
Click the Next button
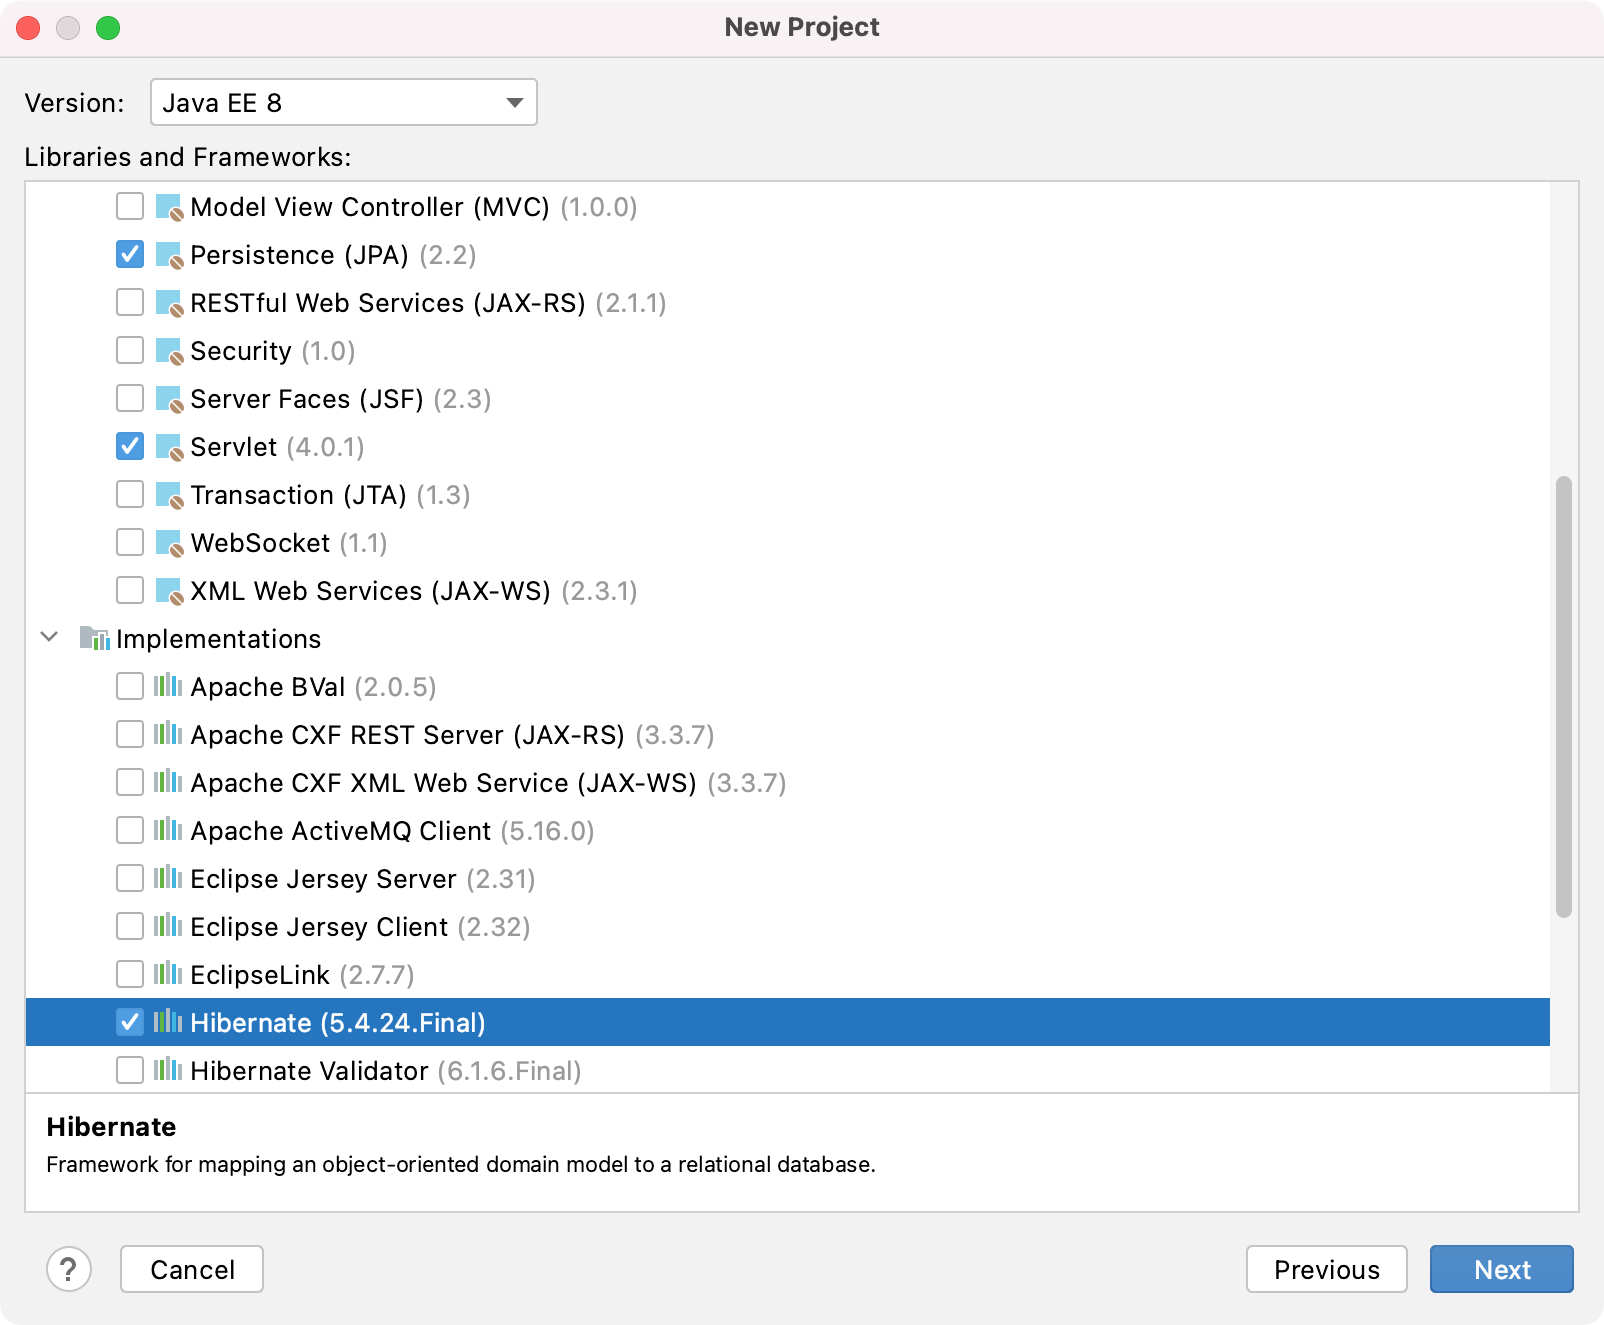point(1501,1269)
